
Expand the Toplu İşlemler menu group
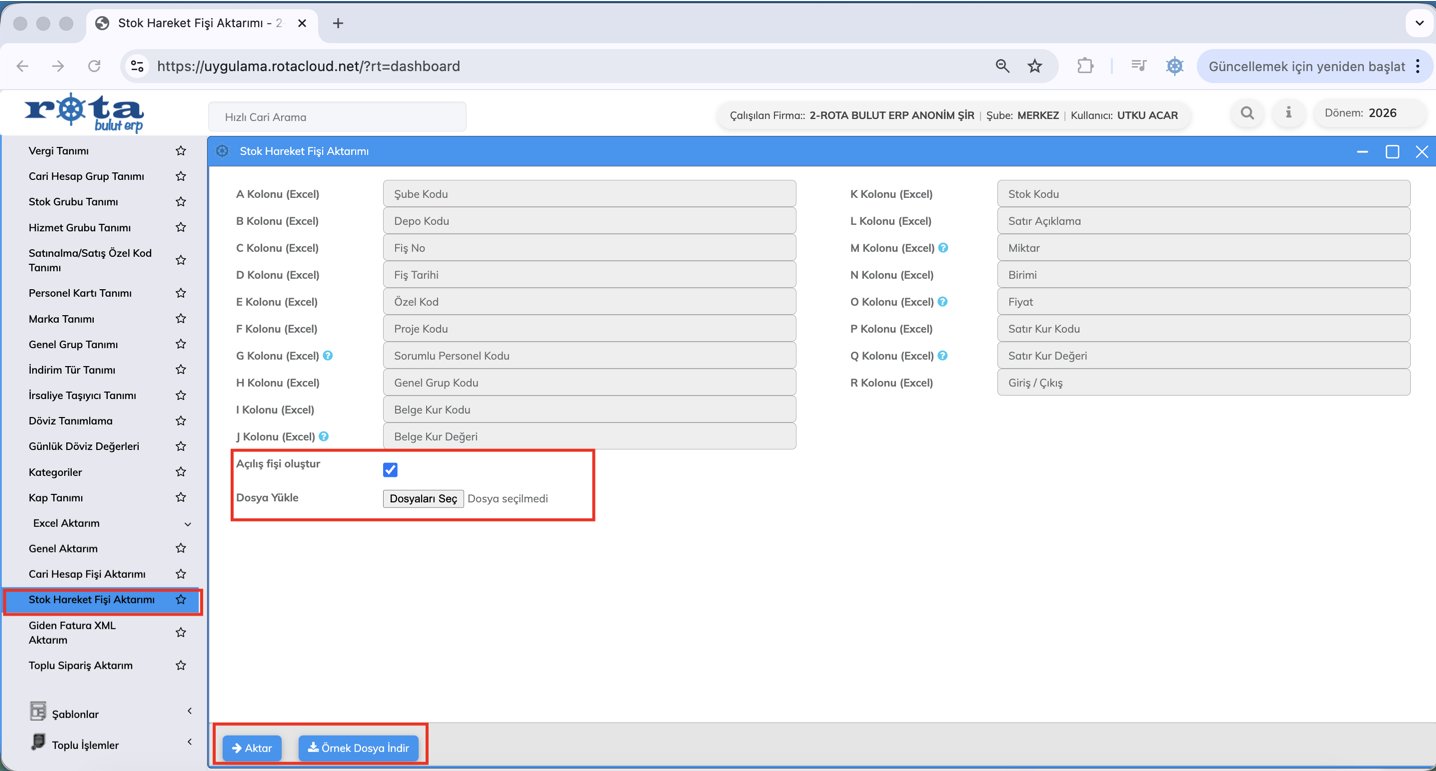click(x=189, y=743)
